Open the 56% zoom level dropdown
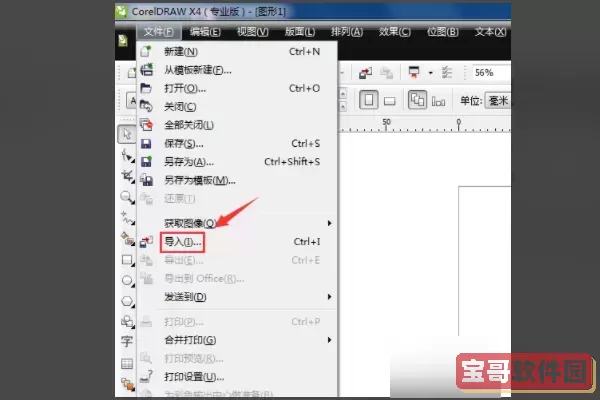 click(x=491, y=72)
